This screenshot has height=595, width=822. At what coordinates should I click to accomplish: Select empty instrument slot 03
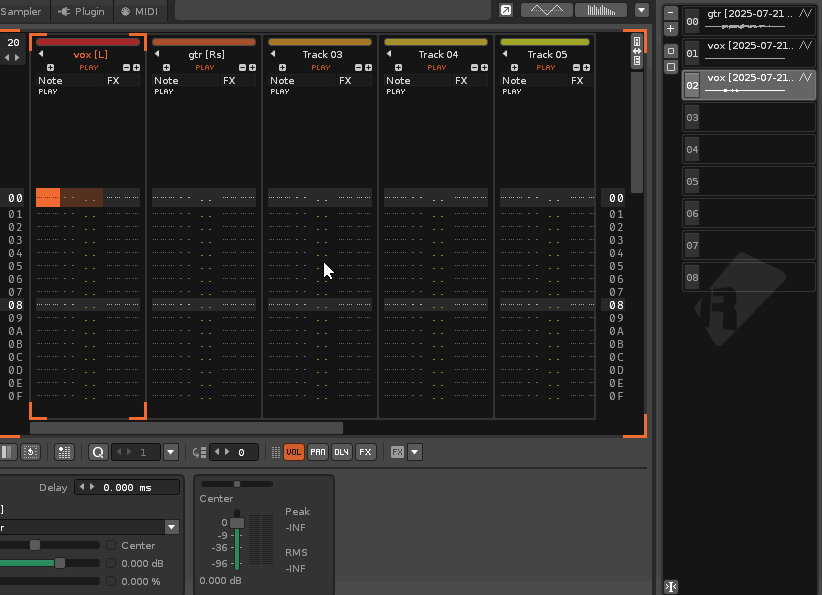[x=749, y=117]
